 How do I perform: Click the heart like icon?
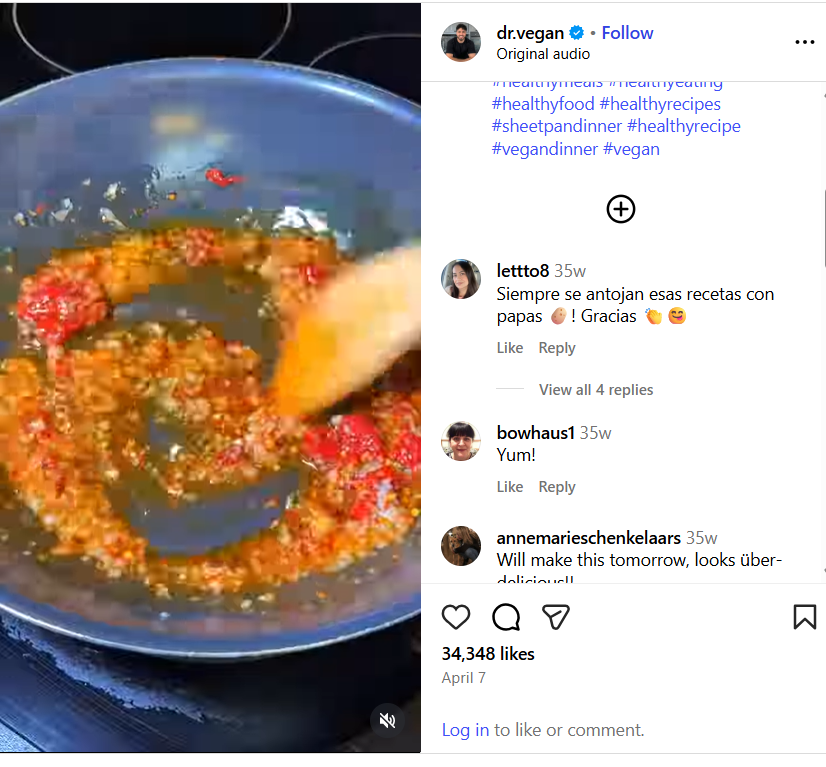[x=456, y=617]
